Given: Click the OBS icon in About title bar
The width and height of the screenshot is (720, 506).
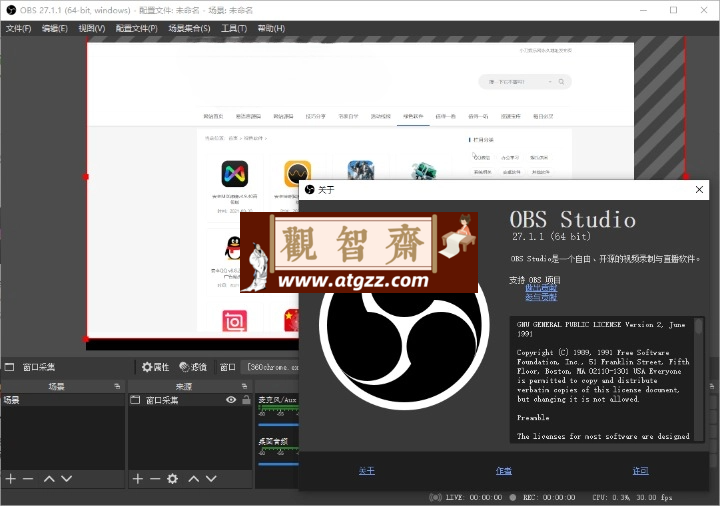Looking at the screenshot, I should [309, 190].
